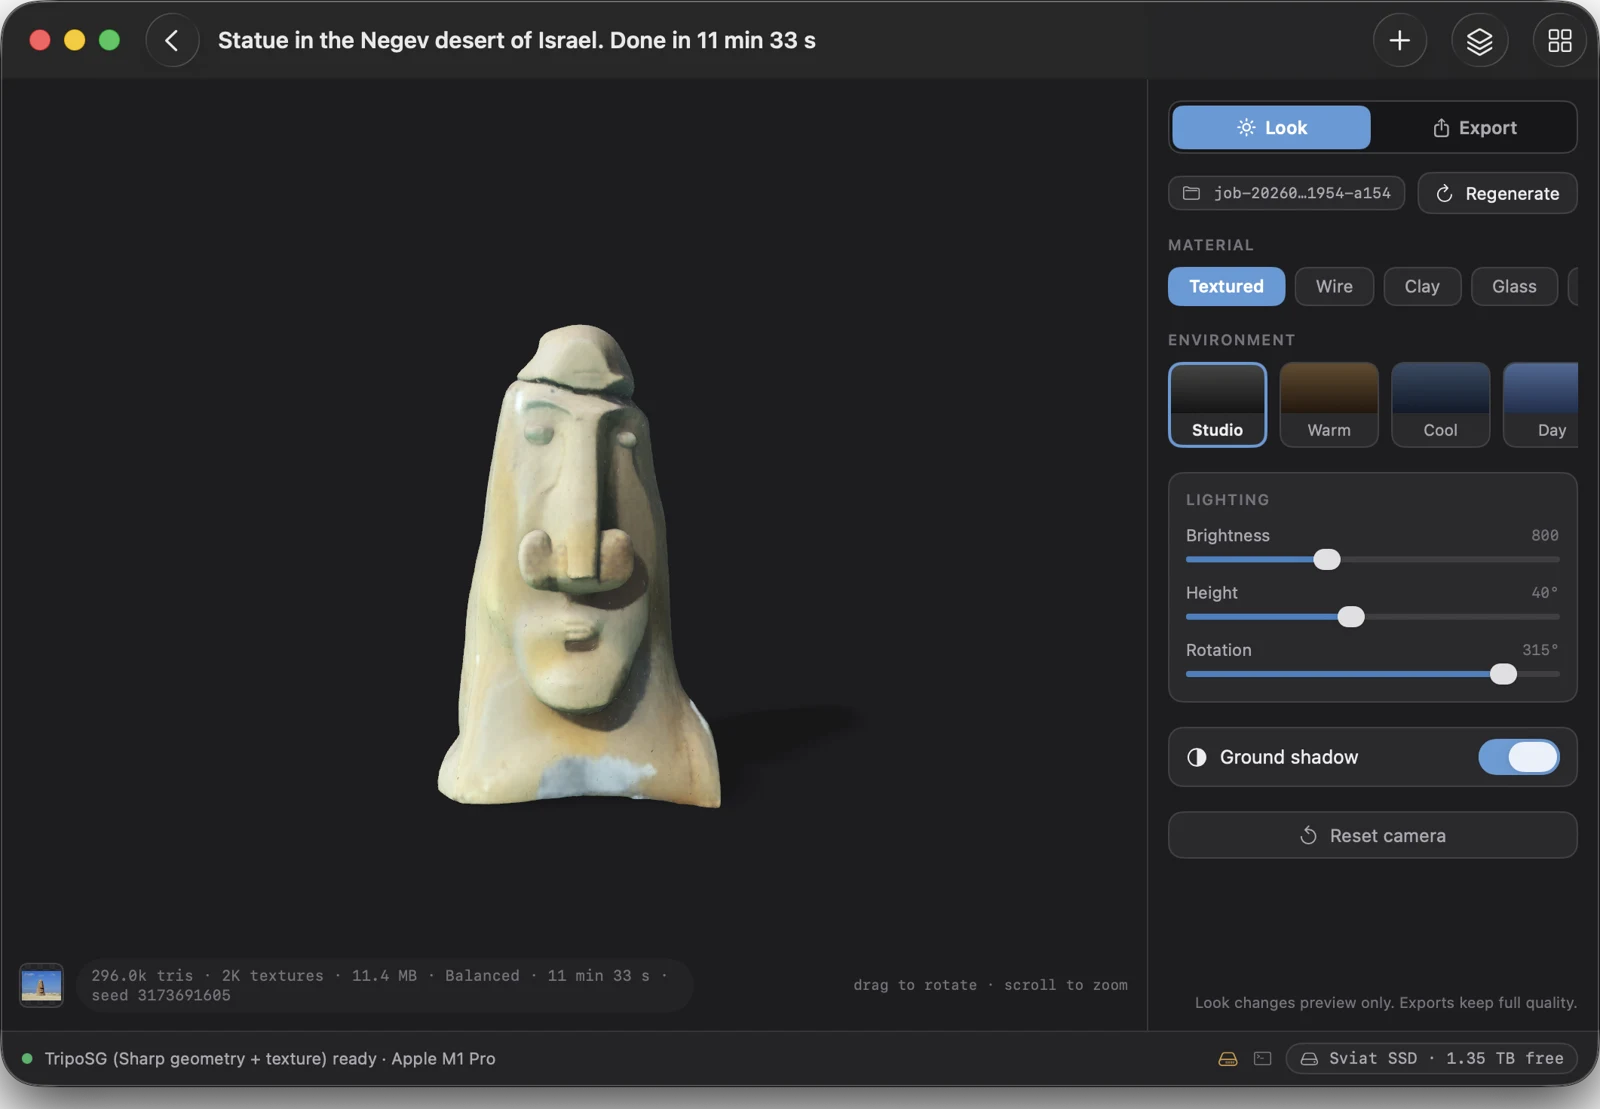Click the source image thumbnail
The width and height of the screenshot is (1600, 1109).
pos(41,985)
